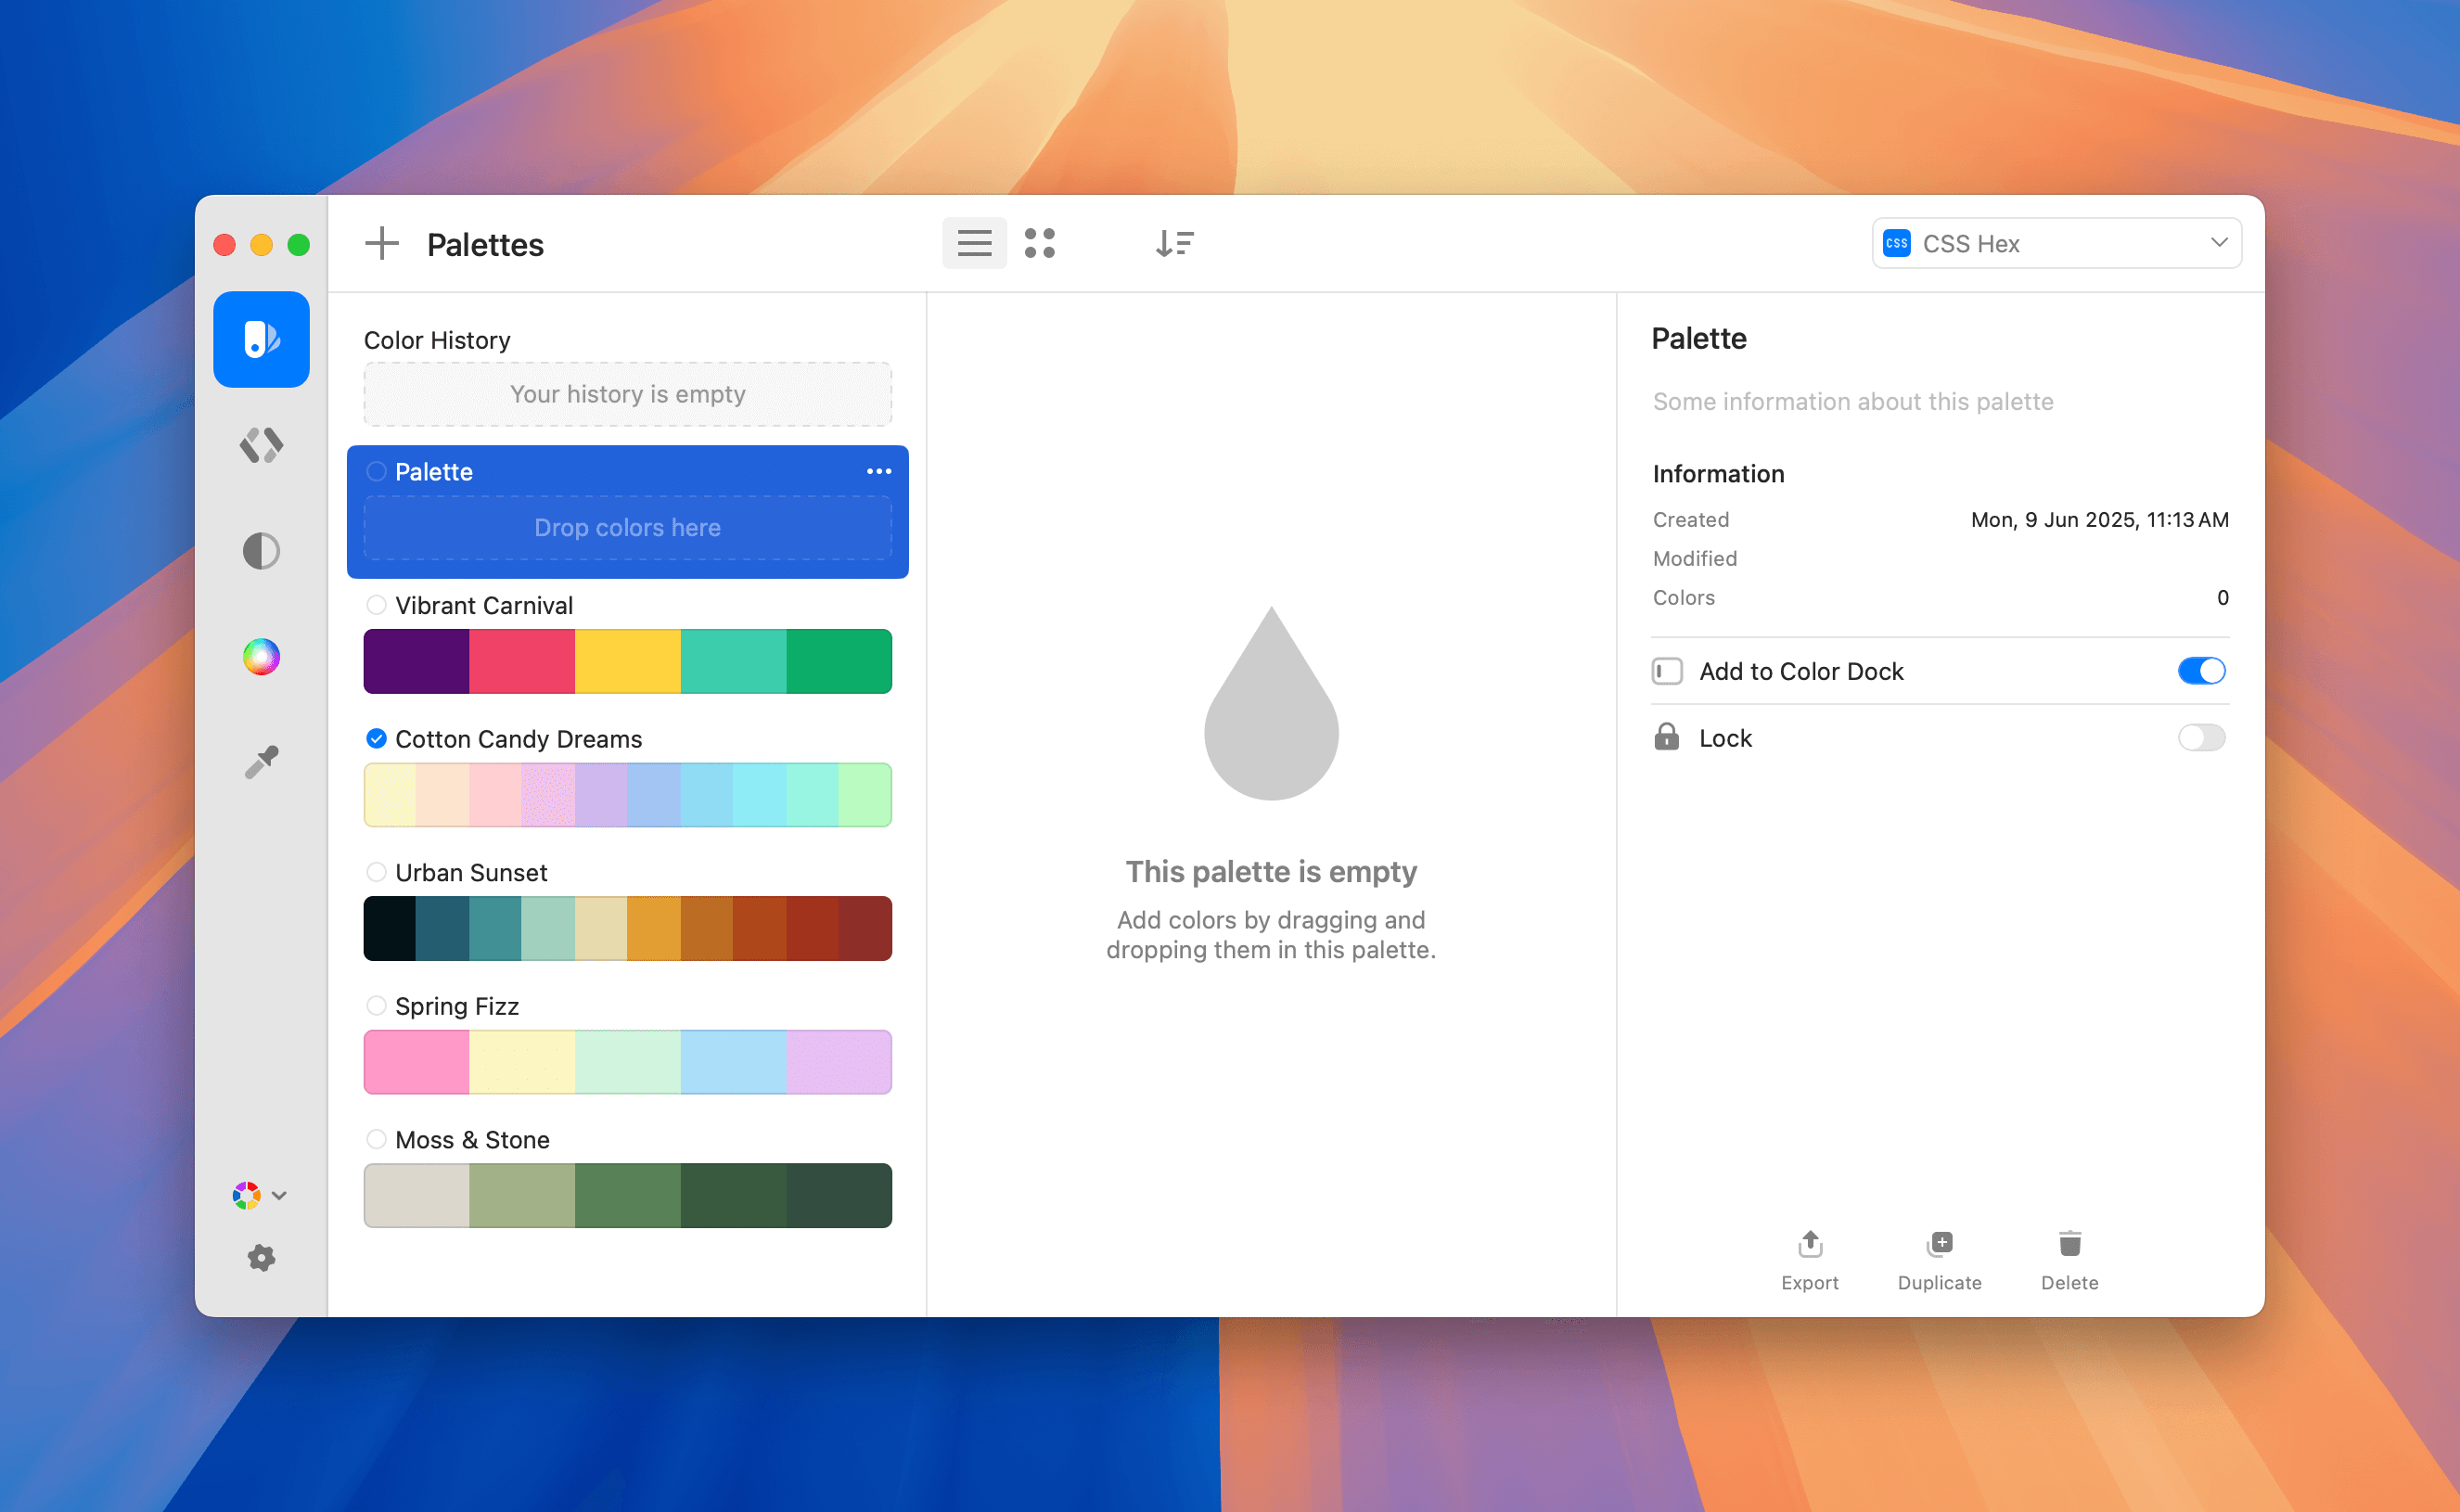Viewport: 2460px width, 1512px height.
Task: Select the eyedropper tool in sidebar
Action: click(261, 761)
